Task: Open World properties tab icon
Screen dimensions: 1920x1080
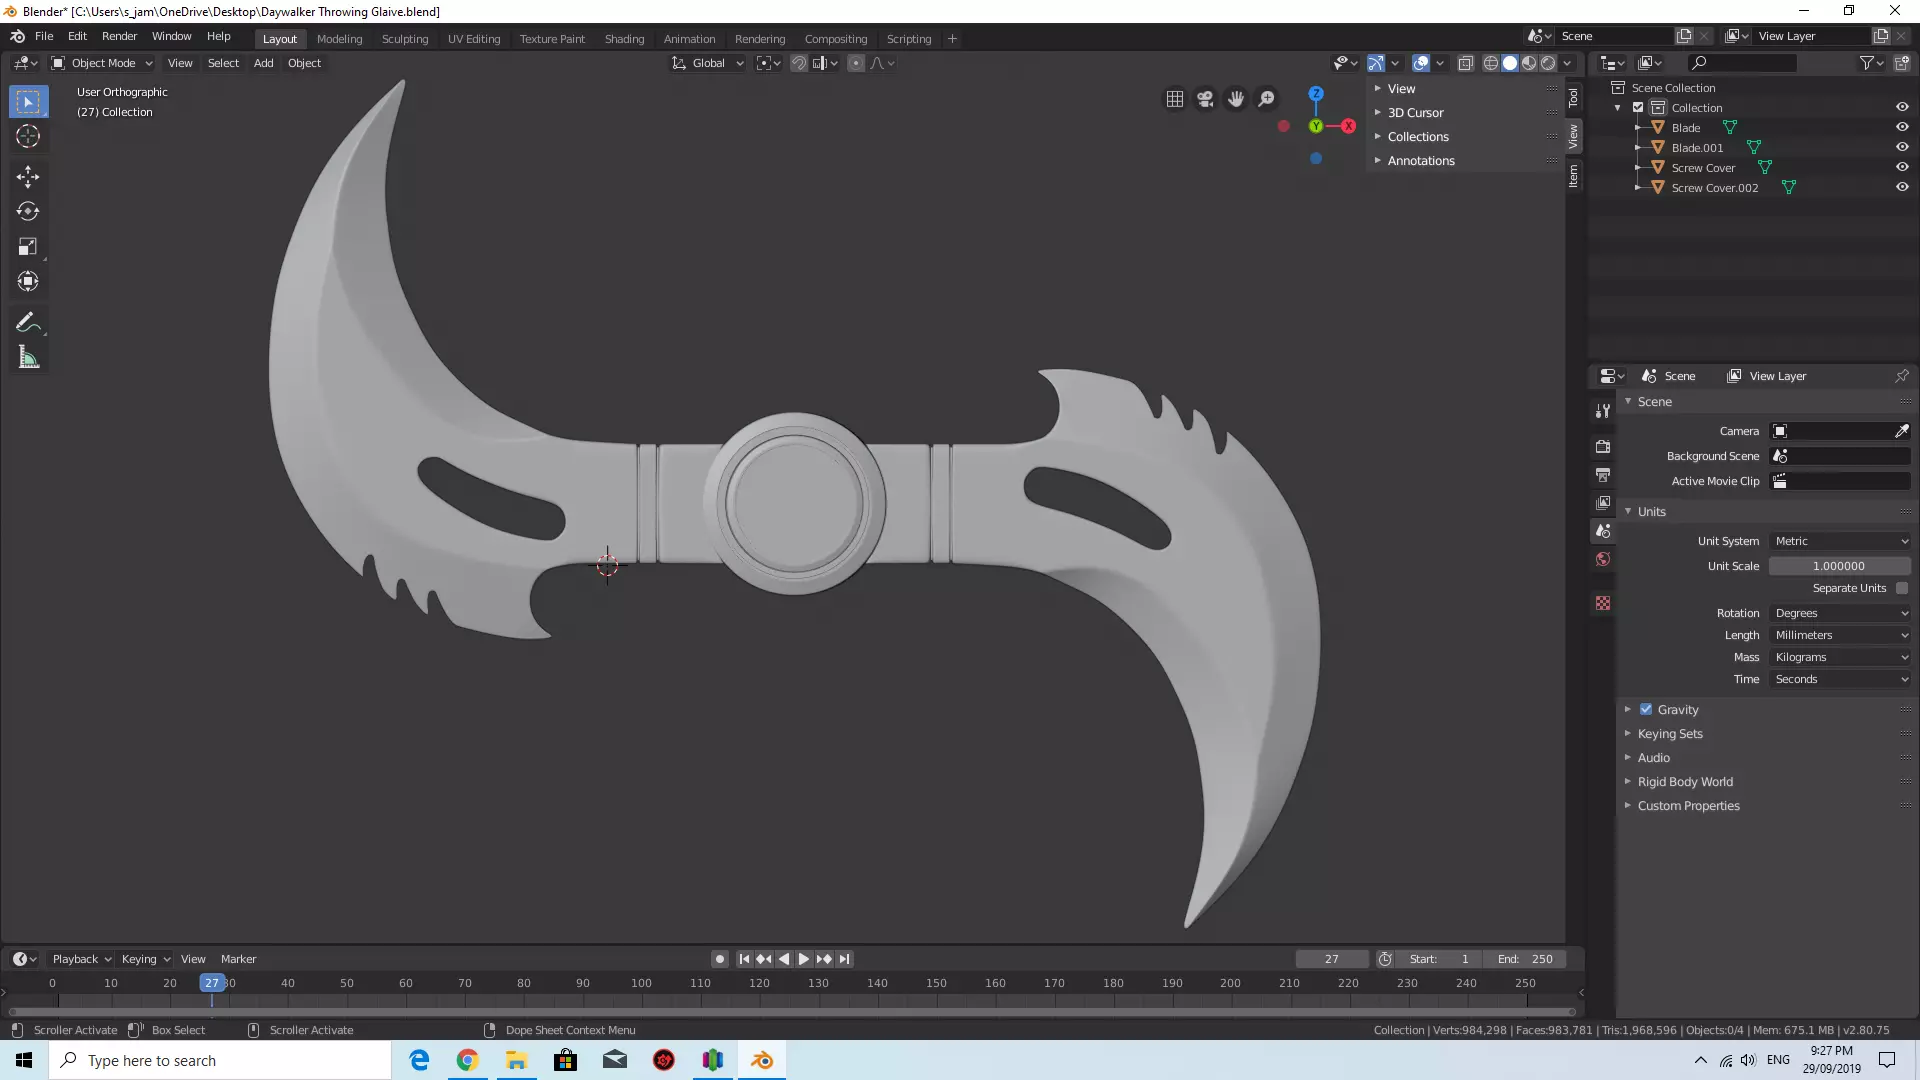Action: 1603,559
